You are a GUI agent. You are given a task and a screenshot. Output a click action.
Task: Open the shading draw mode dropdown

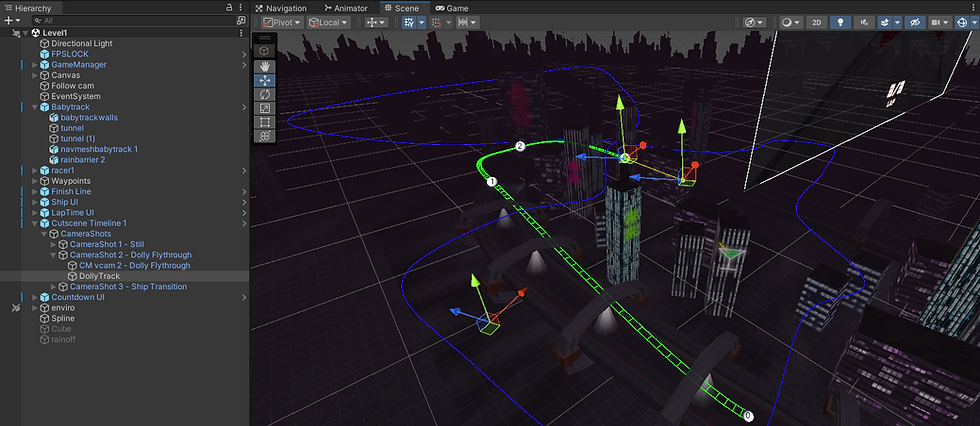[x=791, y=22]
